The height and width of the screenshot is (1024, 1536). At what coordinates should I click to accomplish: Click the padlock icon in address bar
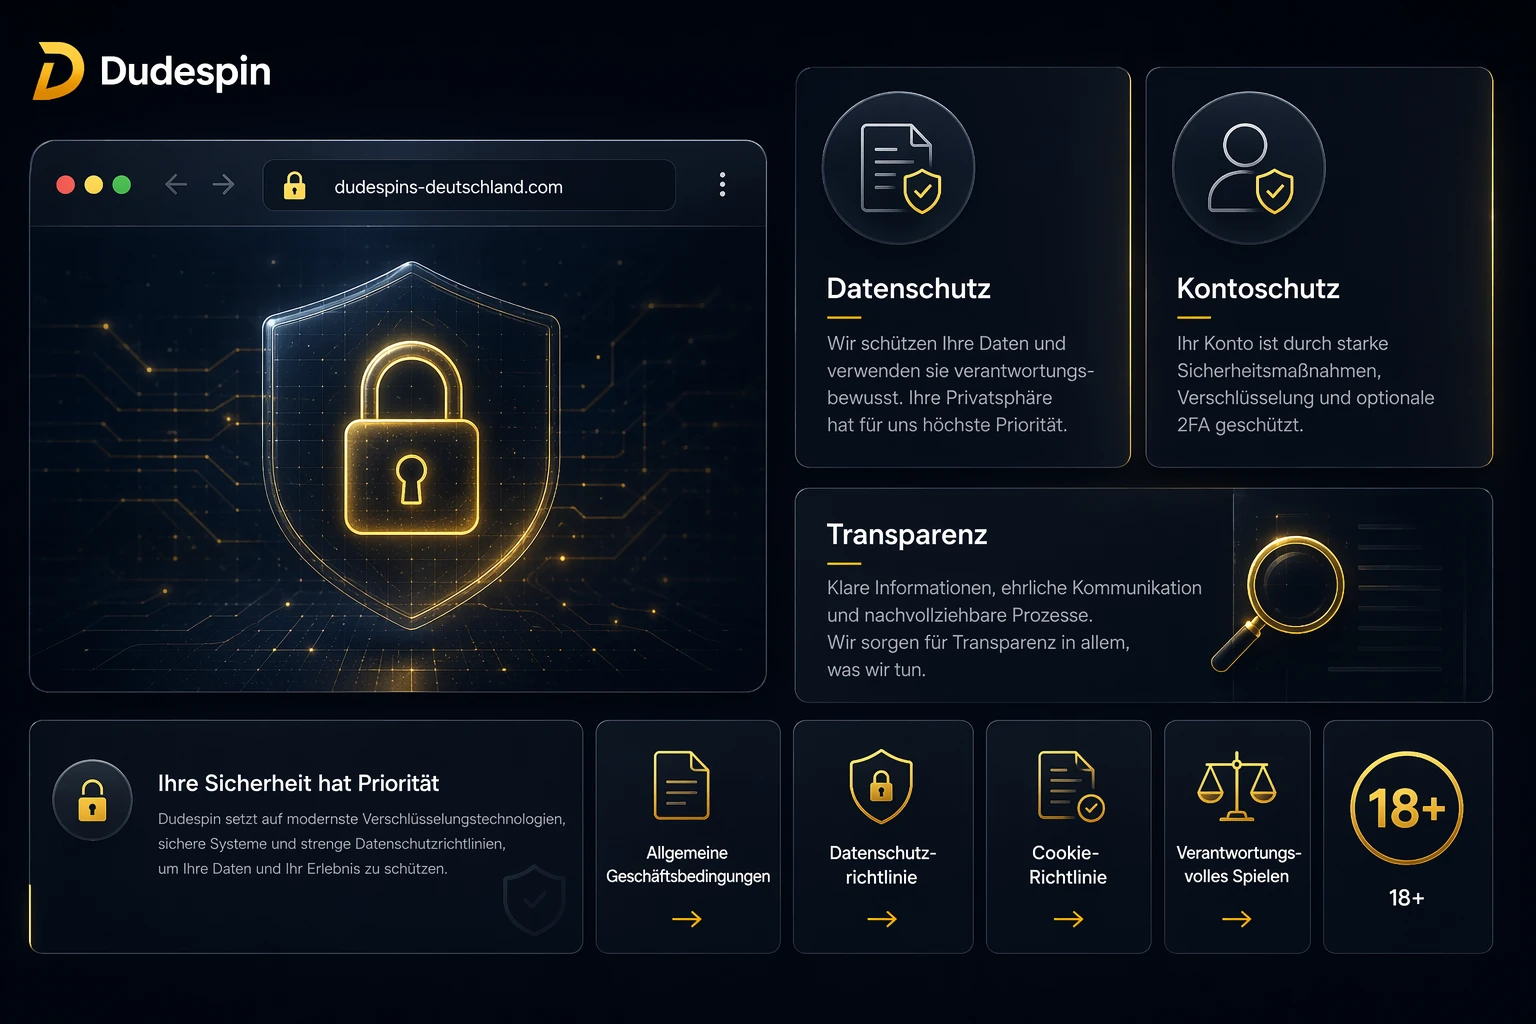click(x=294, y=185)
